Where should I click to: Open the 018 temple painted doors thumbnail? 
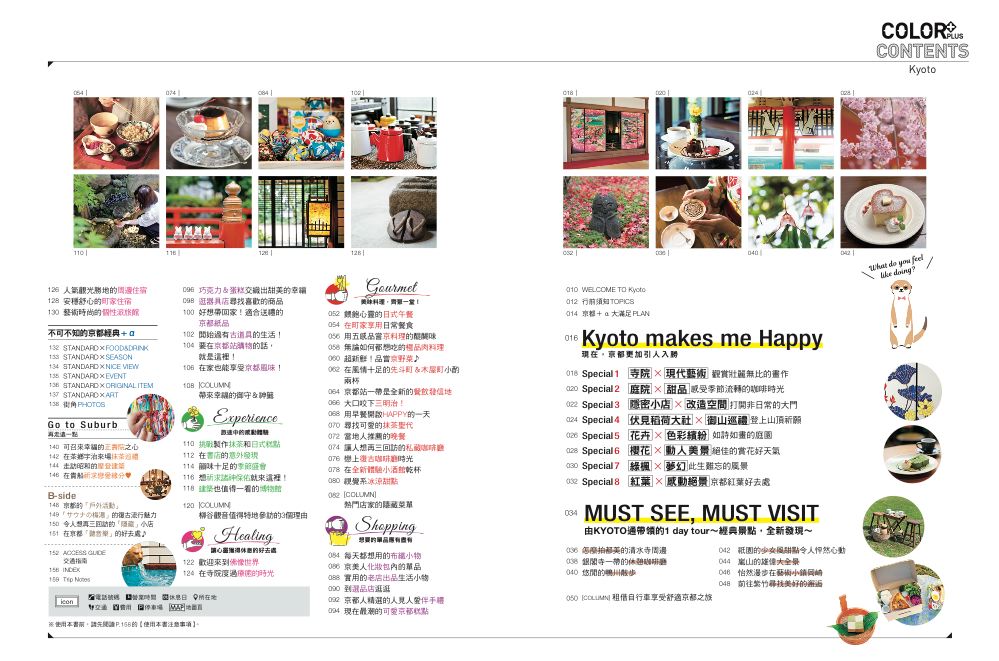coord(606,133)
